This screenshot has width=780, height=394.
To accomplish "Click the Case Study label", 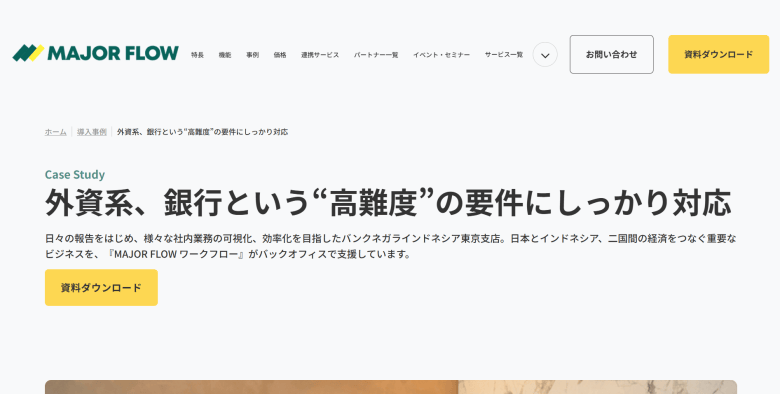I will coord(75,175).
